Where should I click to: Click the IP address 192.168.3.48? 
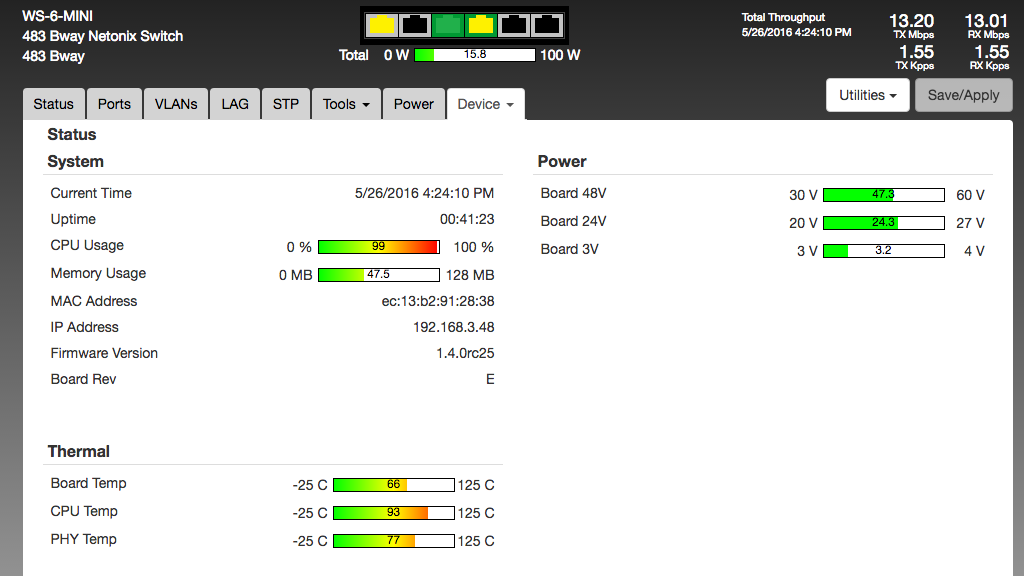[453, 327]
